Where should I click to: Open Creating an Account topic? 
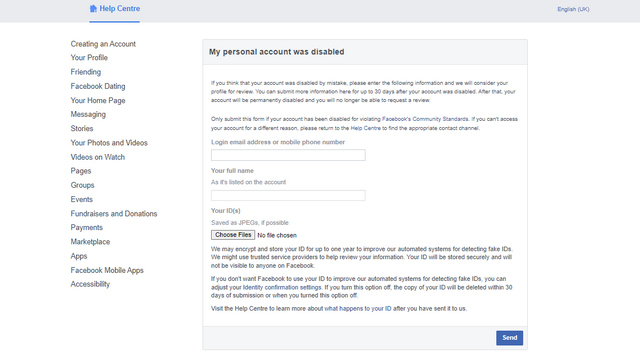[x=103, y=44]
